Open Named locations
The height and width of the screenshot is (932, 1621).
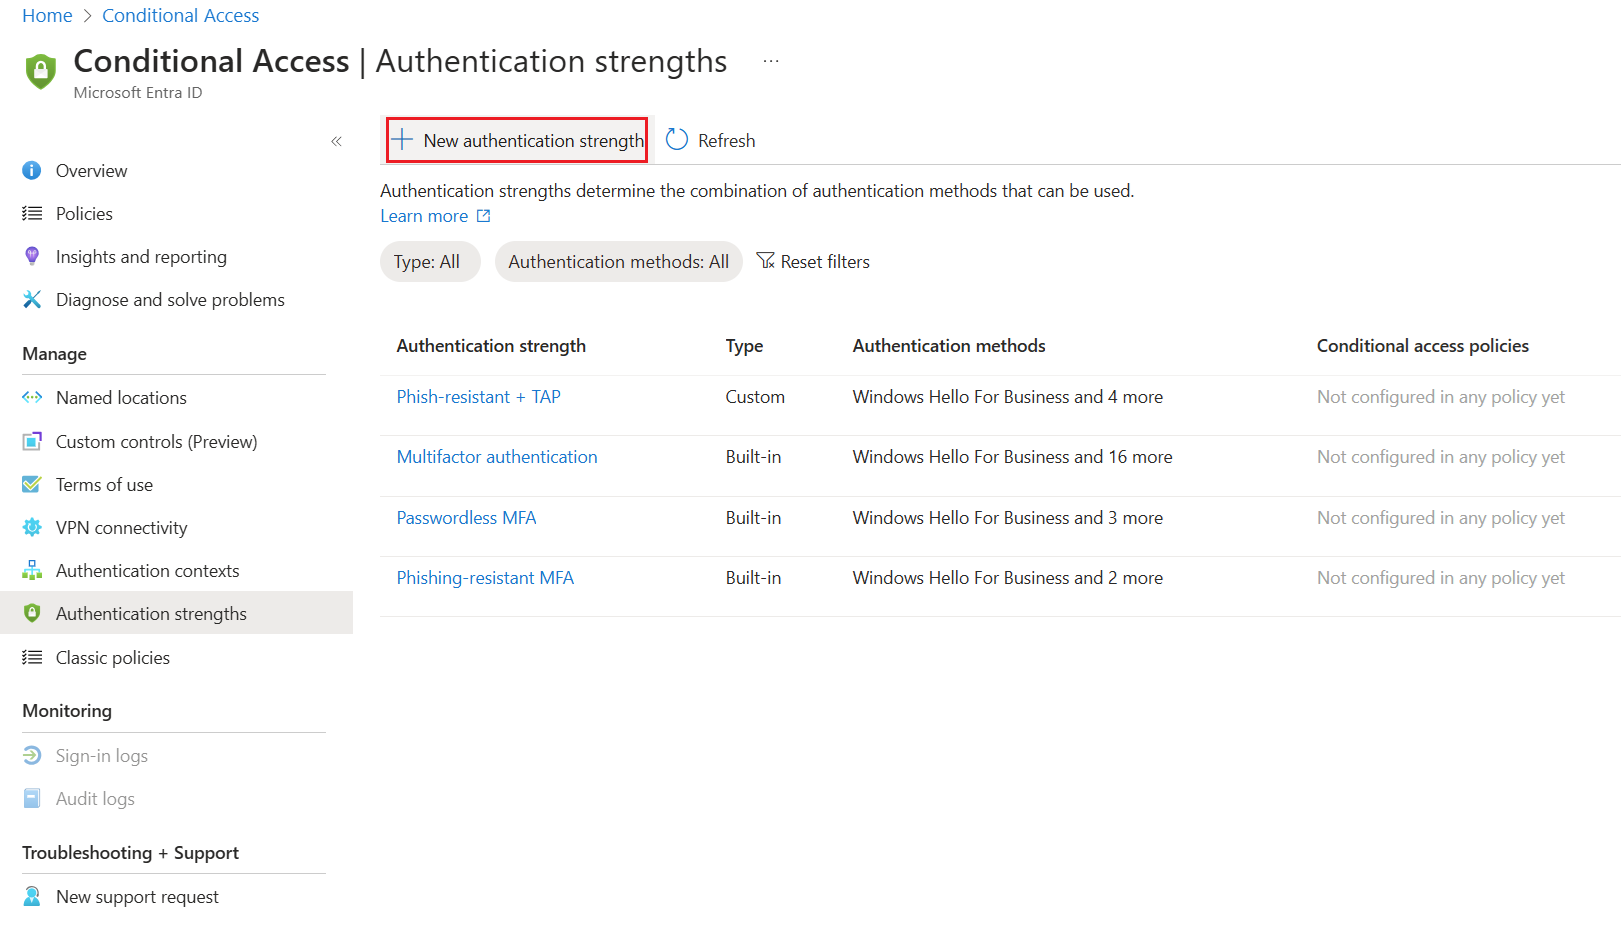121,397
